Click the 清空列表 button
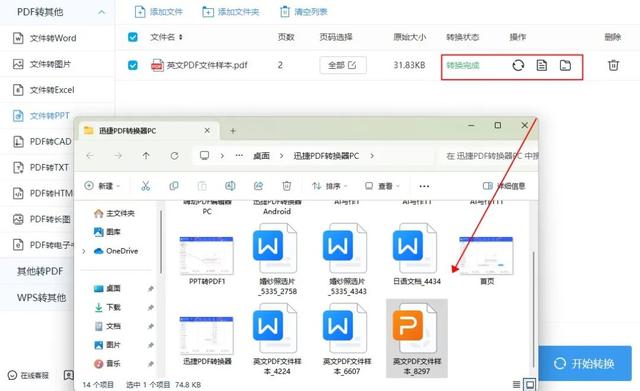 [x=303, y=12]
